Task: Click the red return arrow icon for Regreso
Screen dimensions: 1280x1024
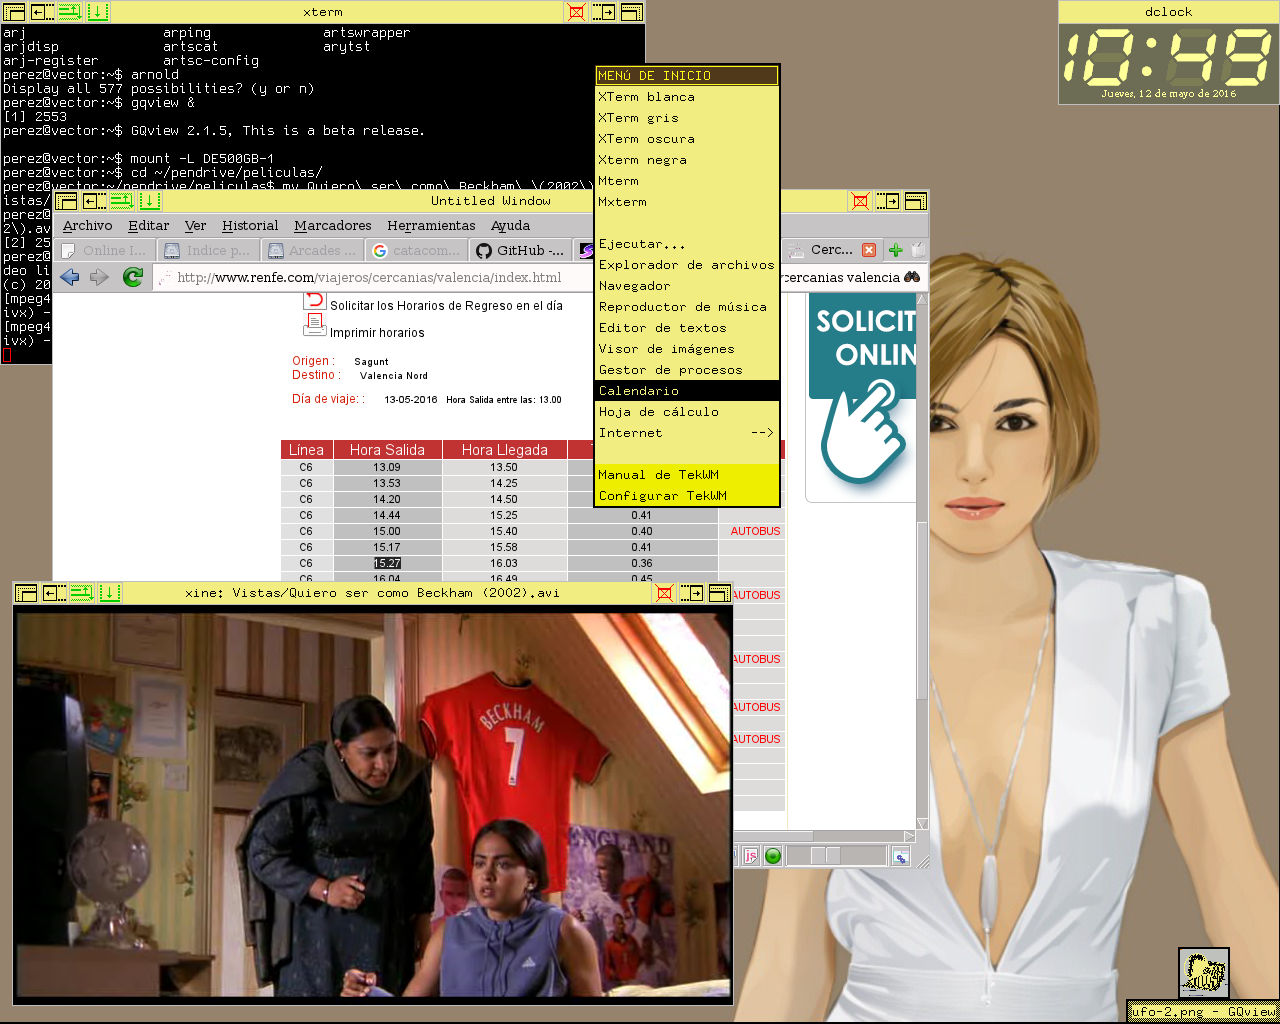Action: (314, 300)
